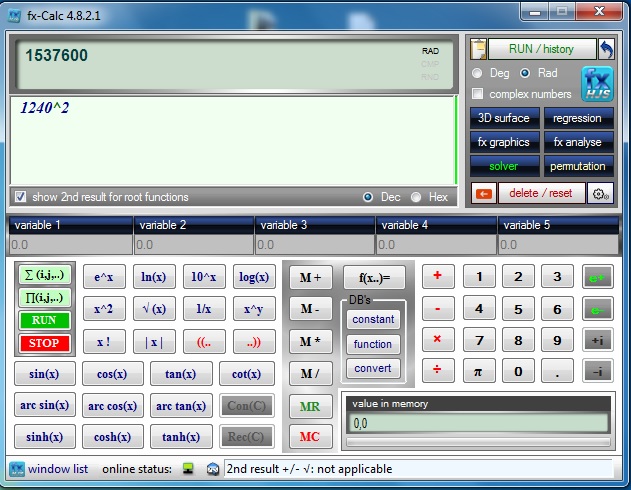Click the f(x..)= button

pyautogui.click(x=374, y=278)
